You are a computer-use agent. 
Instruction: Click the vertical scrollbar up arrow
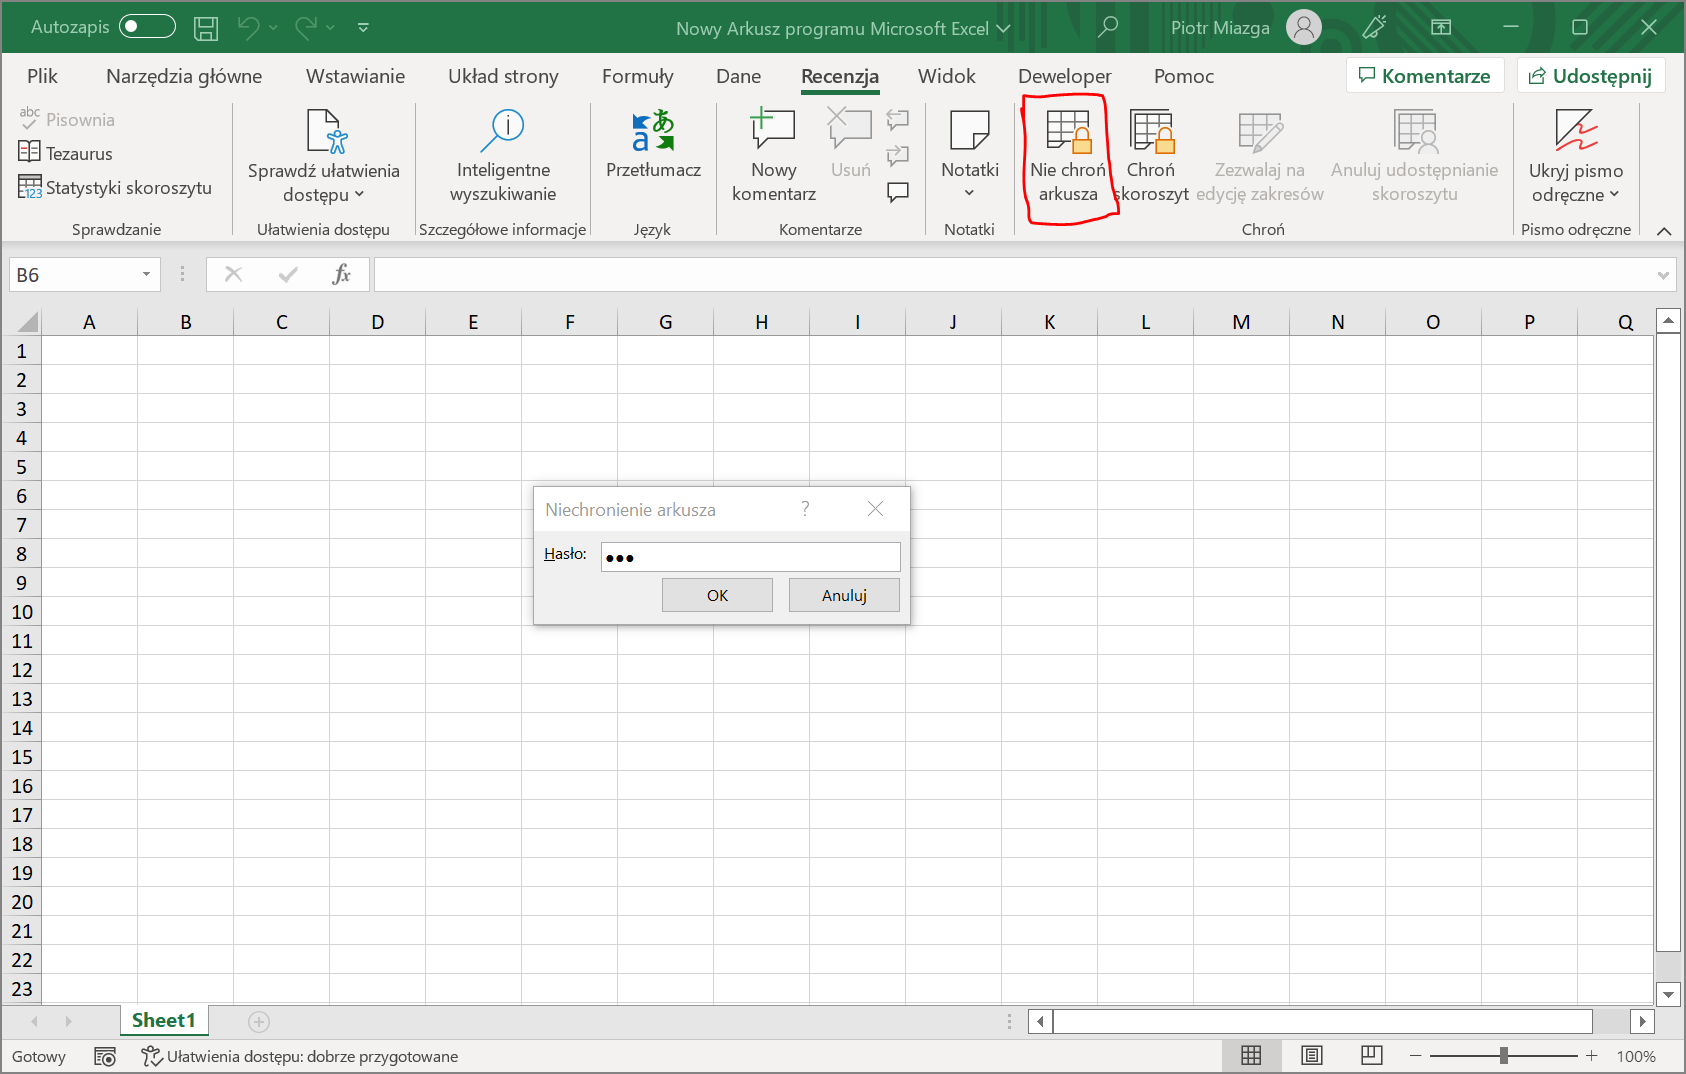click(1667, 321)
